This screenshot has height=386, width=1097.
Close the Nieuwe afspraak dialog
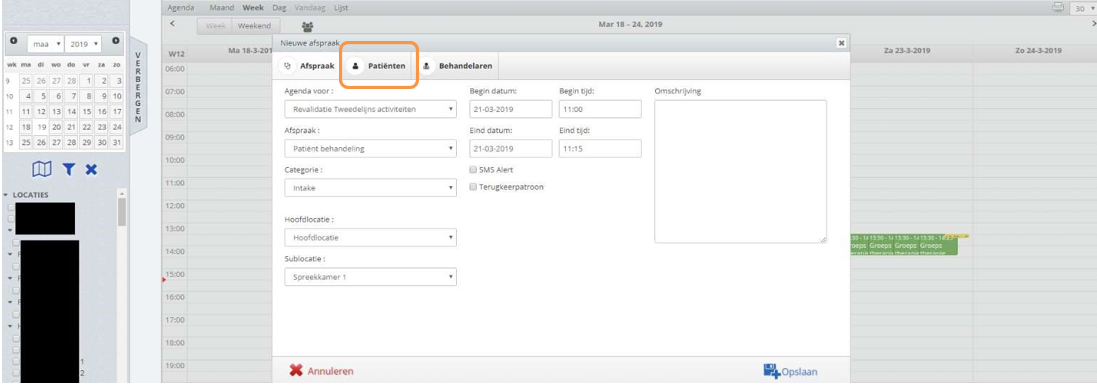pos(841,43)
